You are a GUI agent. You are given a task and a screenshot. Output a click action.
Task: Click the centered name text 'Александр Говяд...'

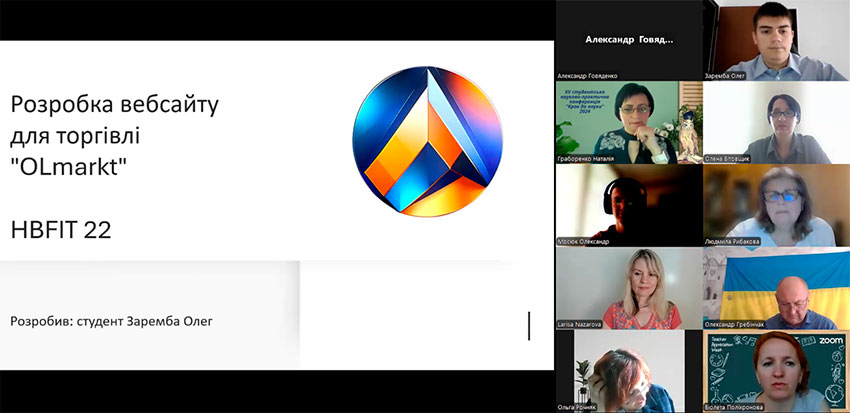pos(628,39)
